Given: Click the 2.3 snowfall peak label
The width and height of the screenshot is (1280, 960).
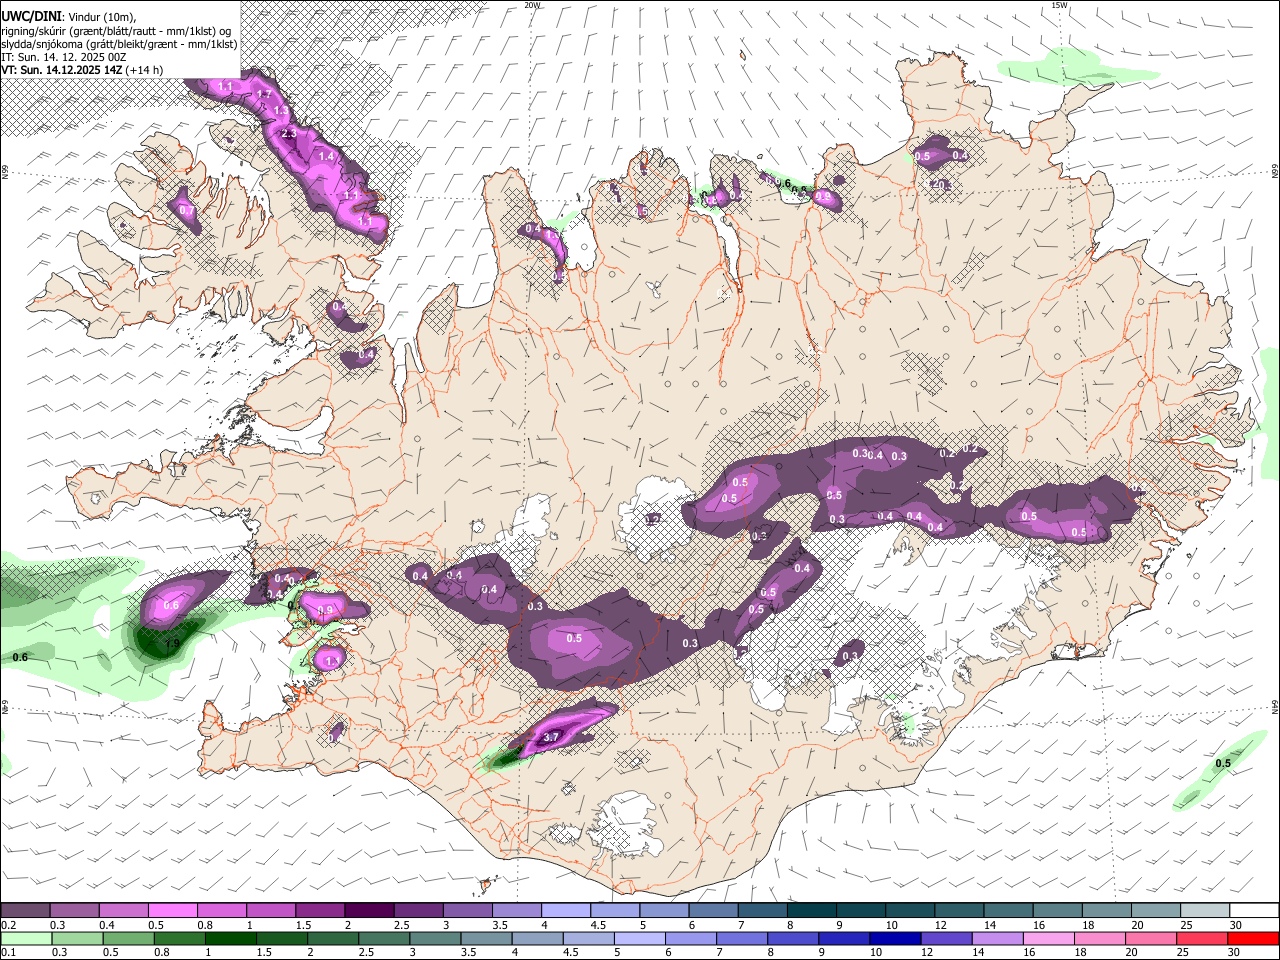Looking at the screenshot, I should pyautogui.click(x=289, y=134).
